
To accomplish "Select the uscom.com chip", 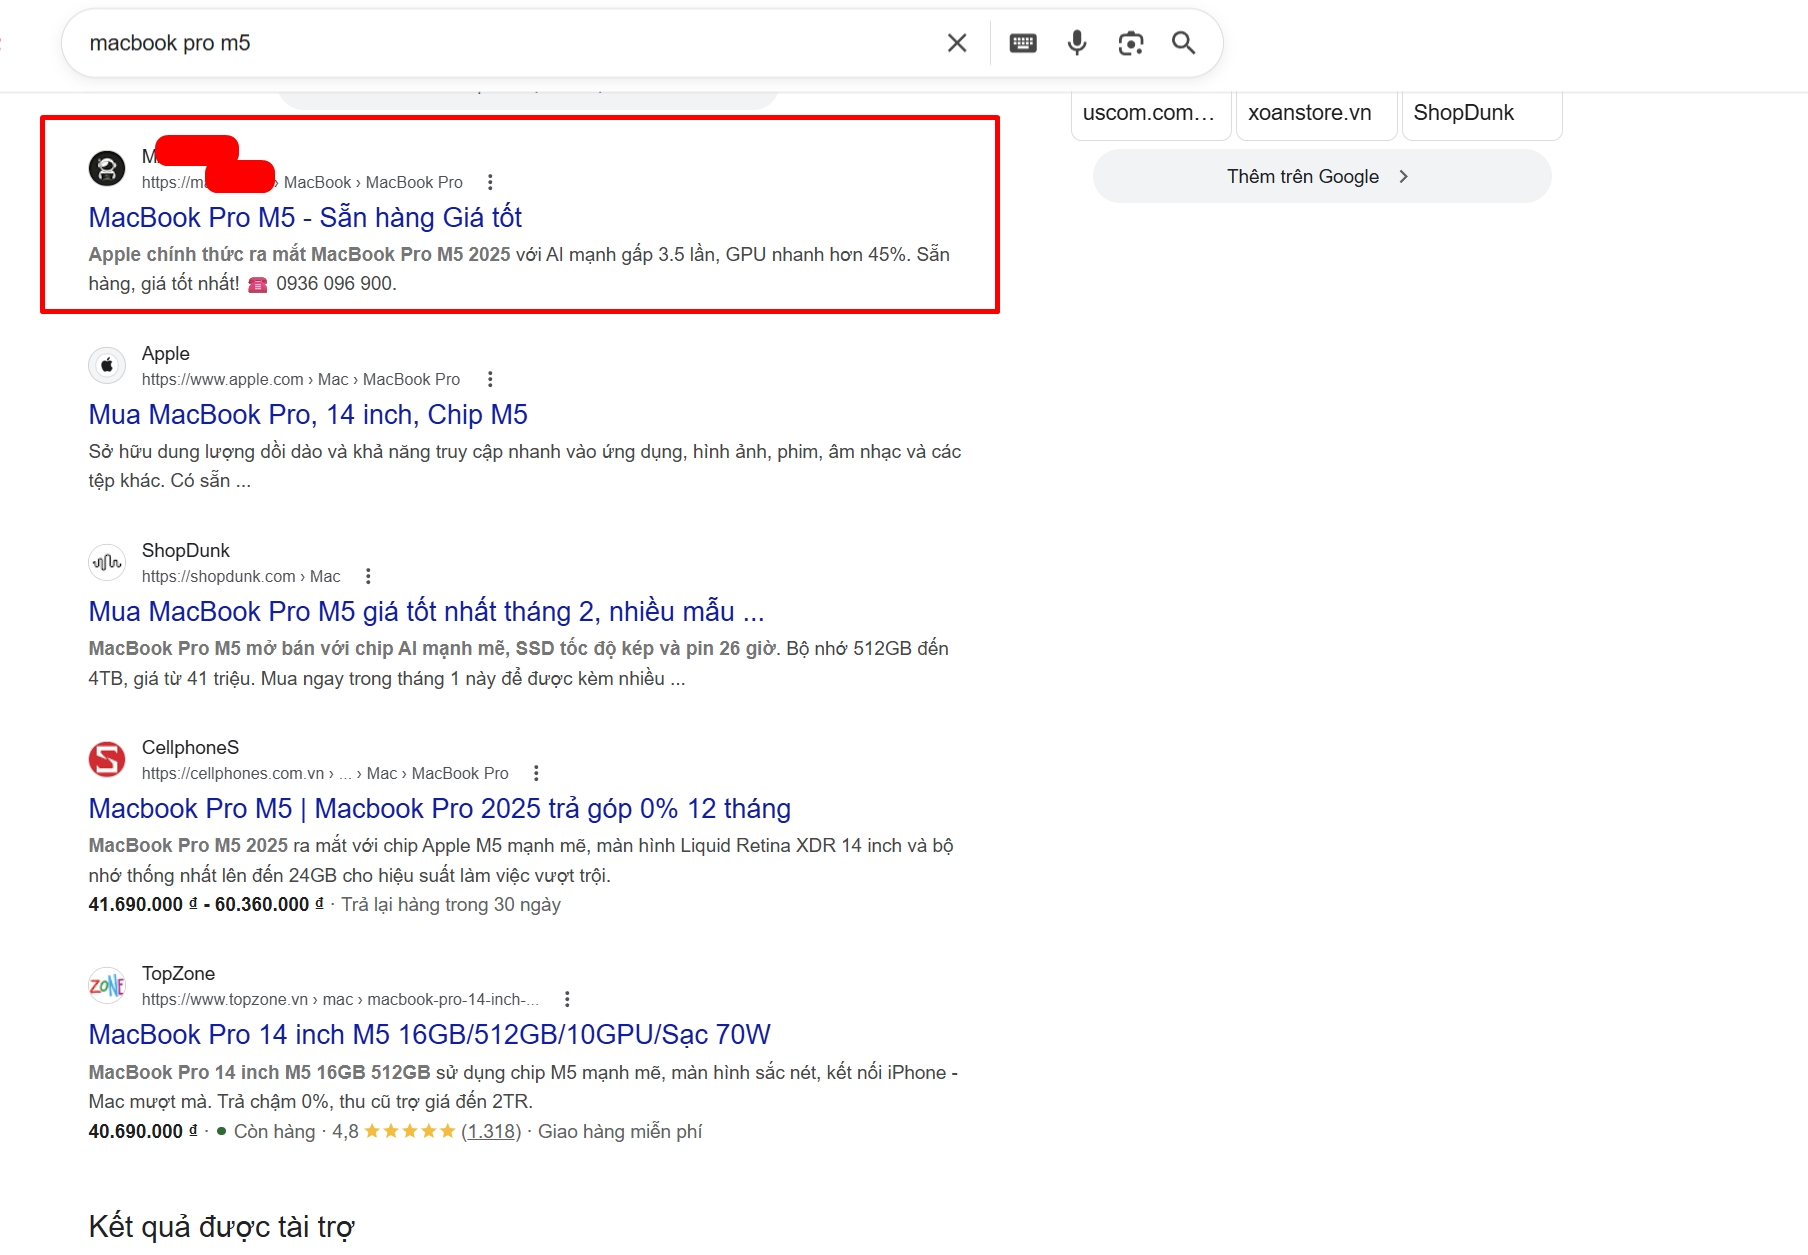I will coord(1150,113).
